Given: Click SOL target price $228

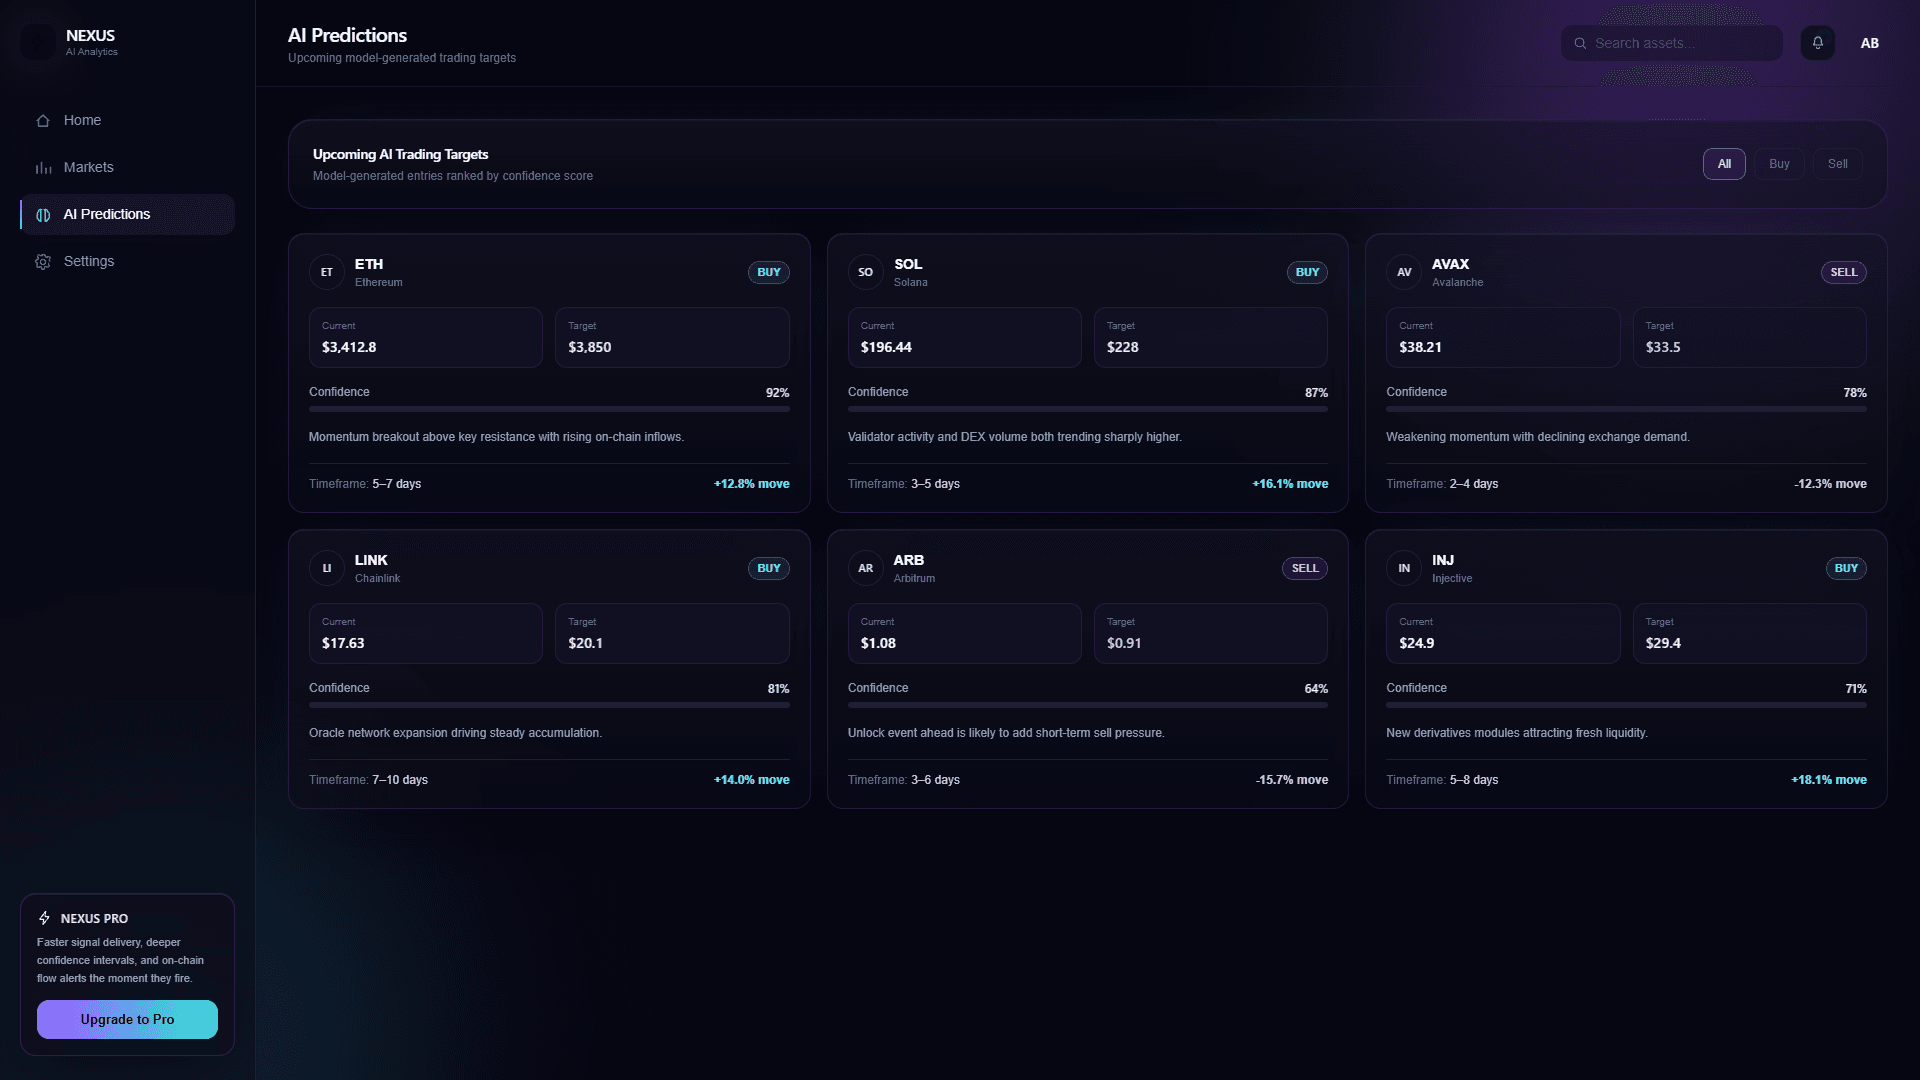Looking at the screenshot, I should (1123, 347).
